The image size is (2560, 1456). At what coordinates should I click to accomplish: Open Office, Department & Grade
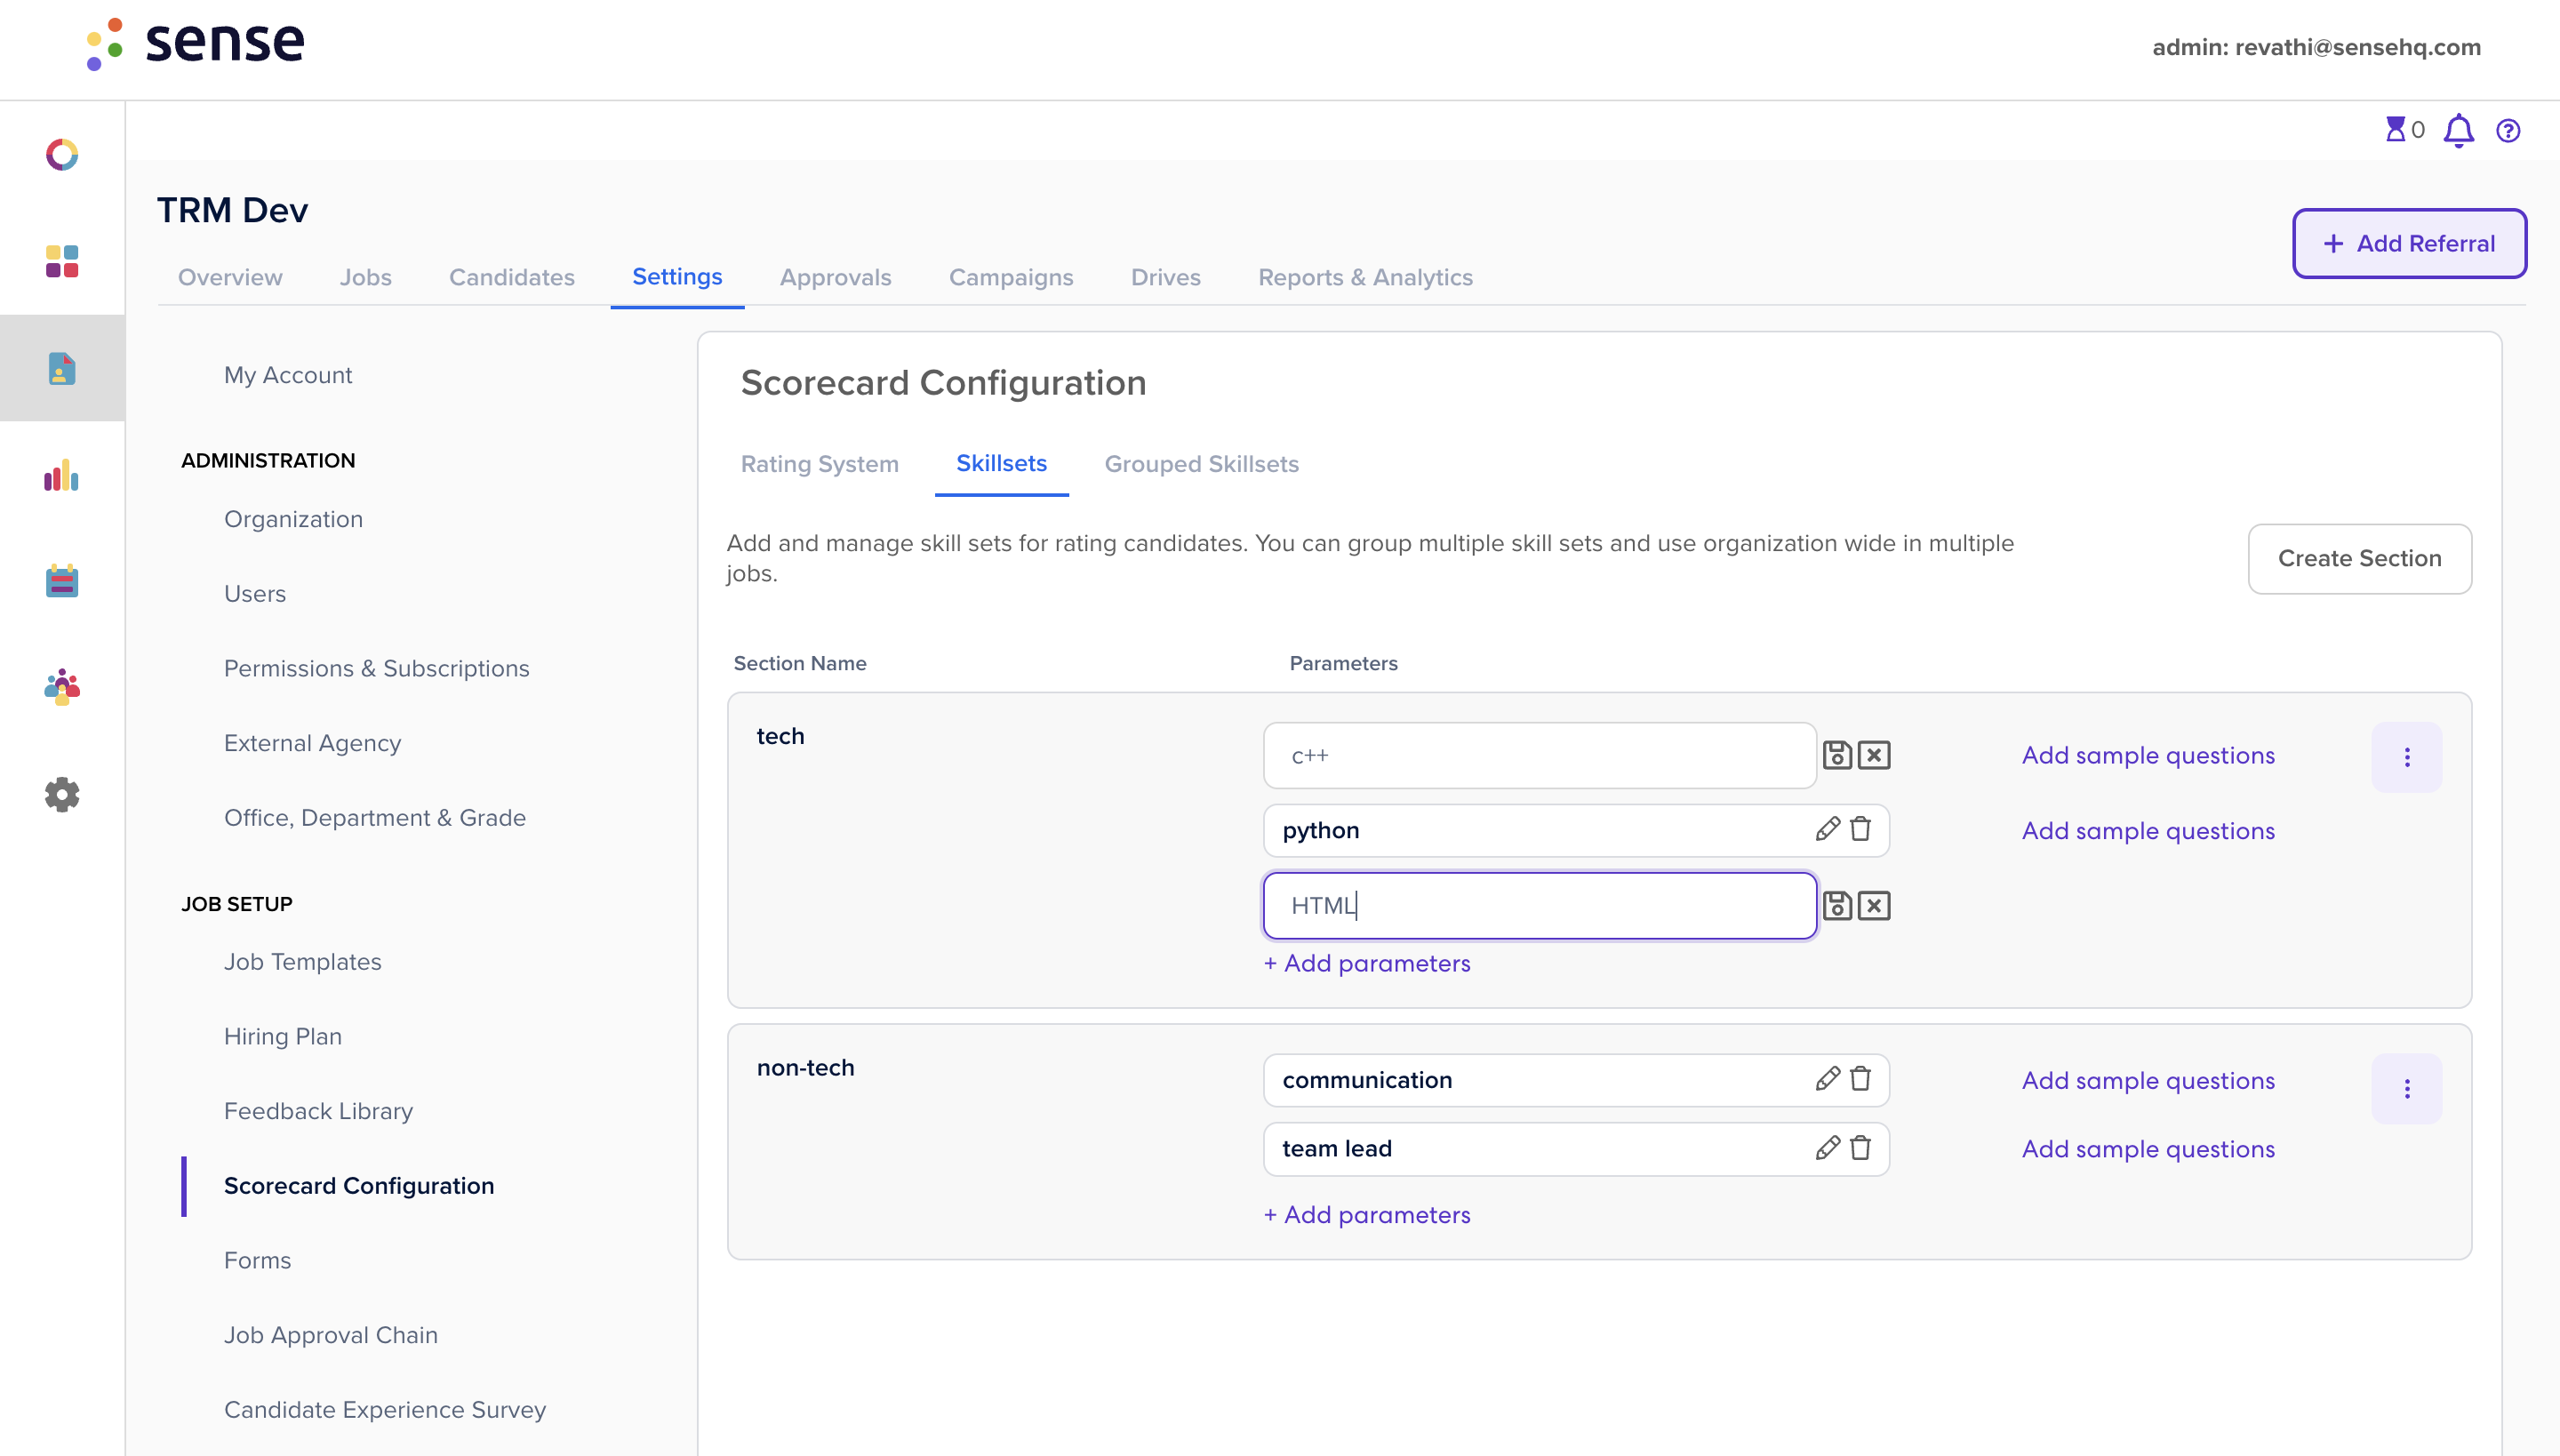[375, 818]
